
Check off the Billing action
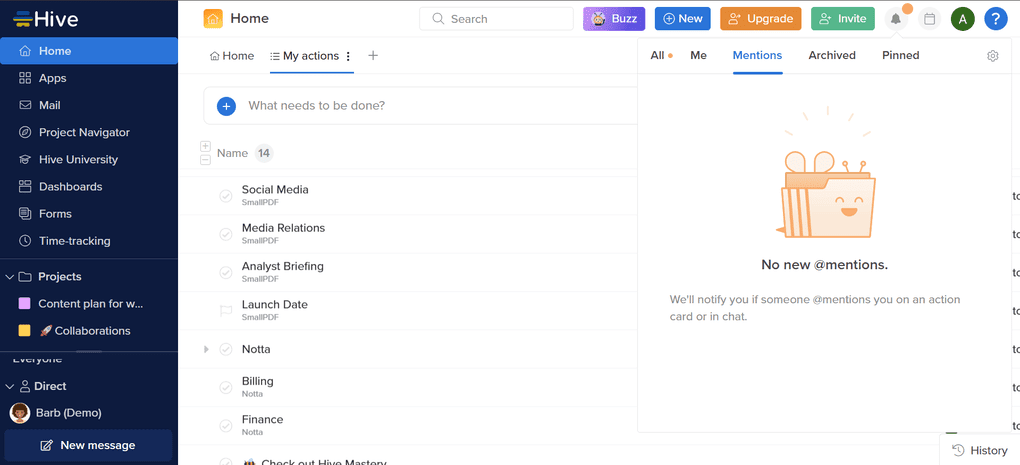(x=226, y=387)
